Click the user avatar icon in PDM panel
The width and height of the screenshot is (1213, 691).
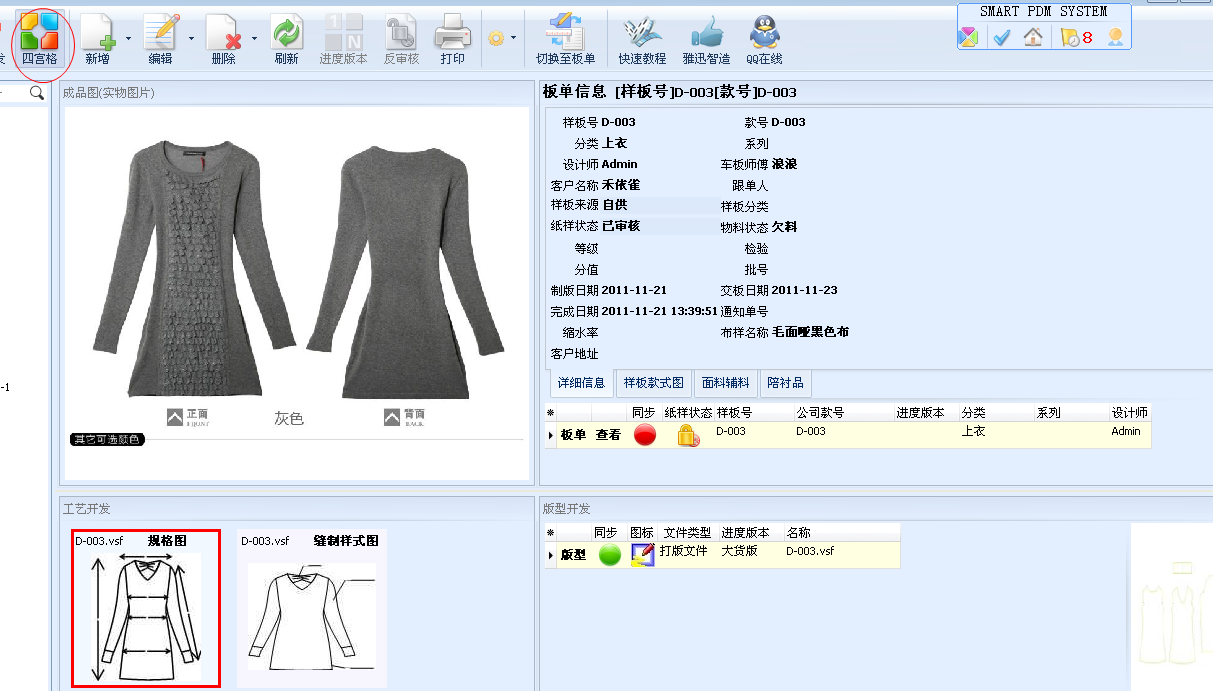tap(1115, 37)
